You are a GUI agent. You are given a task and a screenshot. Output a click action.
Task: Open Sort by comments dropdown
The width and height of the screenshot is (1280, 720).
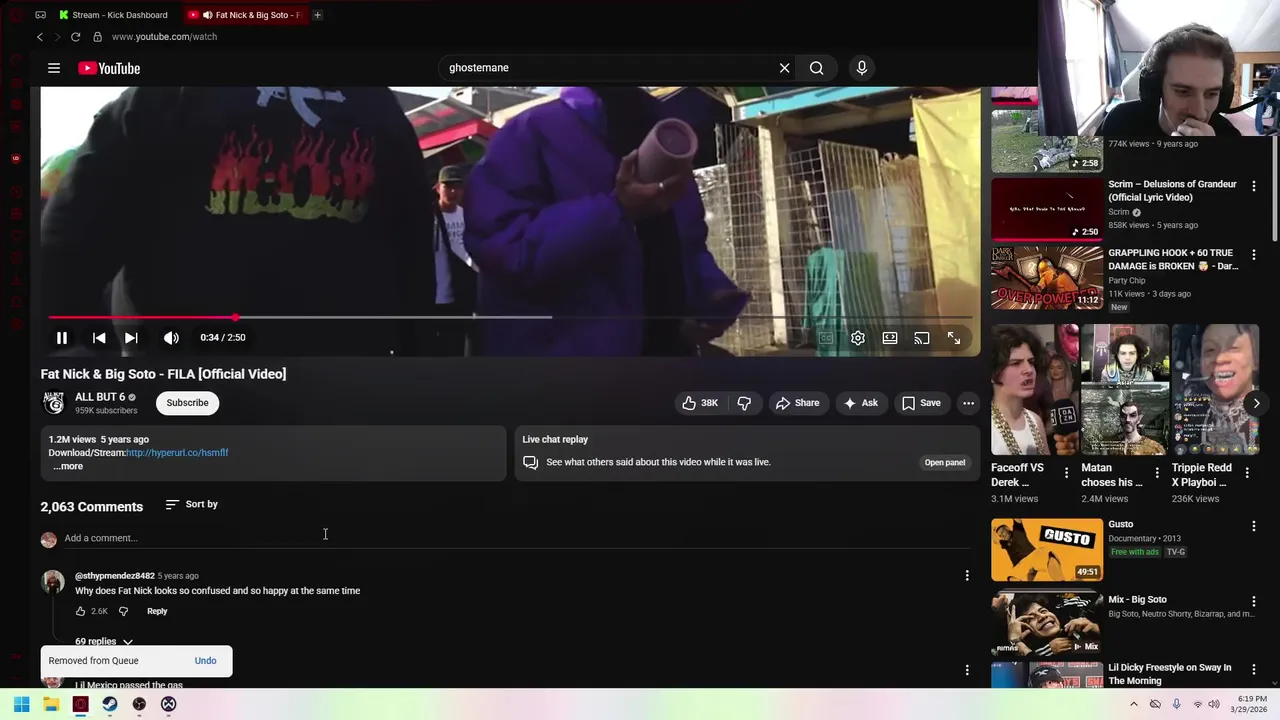point(191,504)
